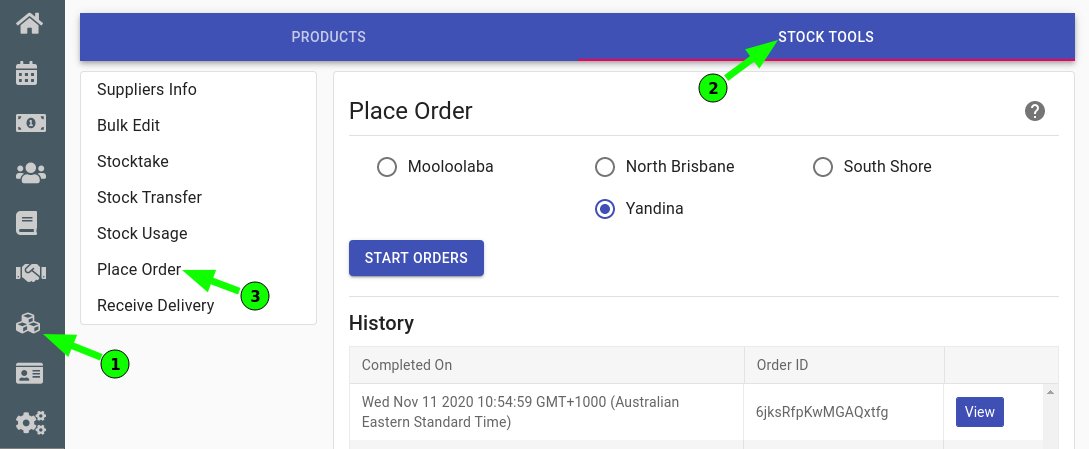Choose the South Shore radio option
This screenshot has width=1089, height=449.
tap(823, 167)
